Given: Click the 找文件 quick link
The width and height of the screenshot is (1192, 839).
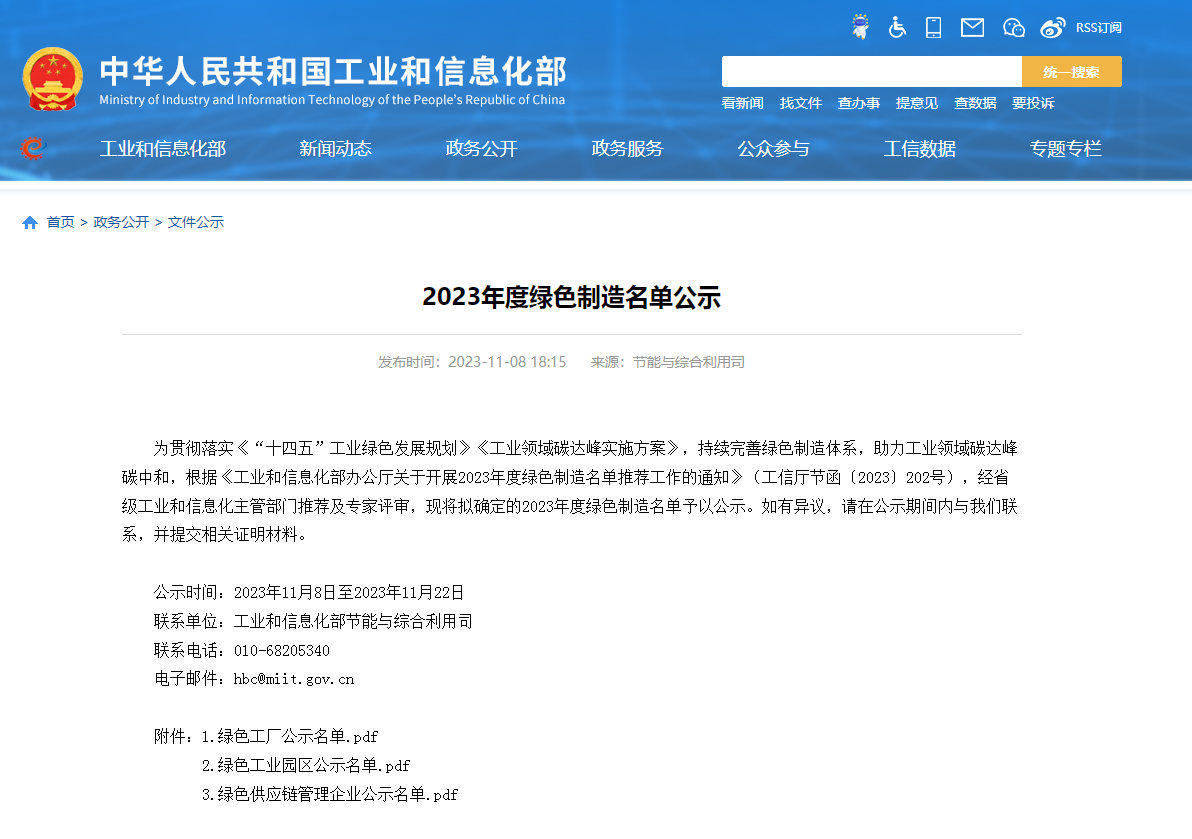Looking at the screenshot, I should 800,103.
